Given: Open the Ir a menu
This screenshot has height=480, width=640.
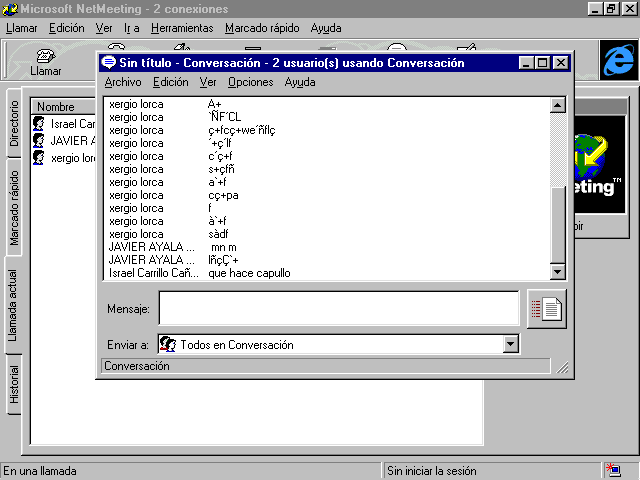Looking at the screenshot, I should 132,28.
